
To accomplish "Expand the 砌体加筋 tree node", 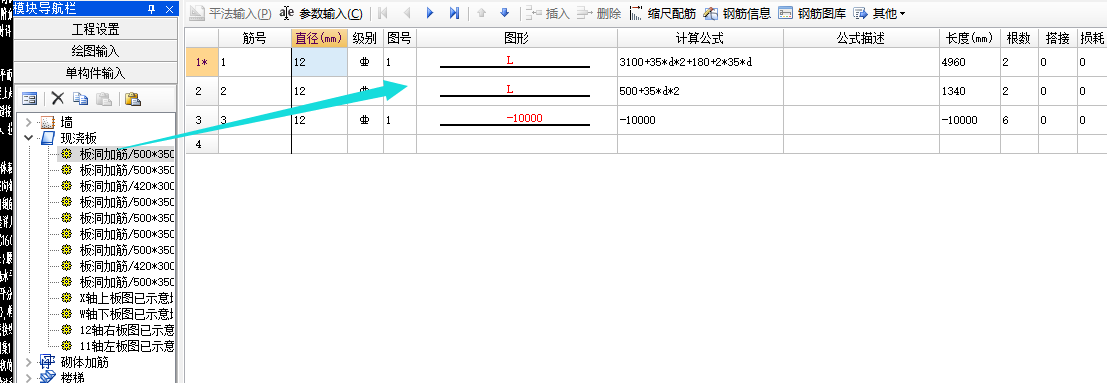I will point(29,362).
